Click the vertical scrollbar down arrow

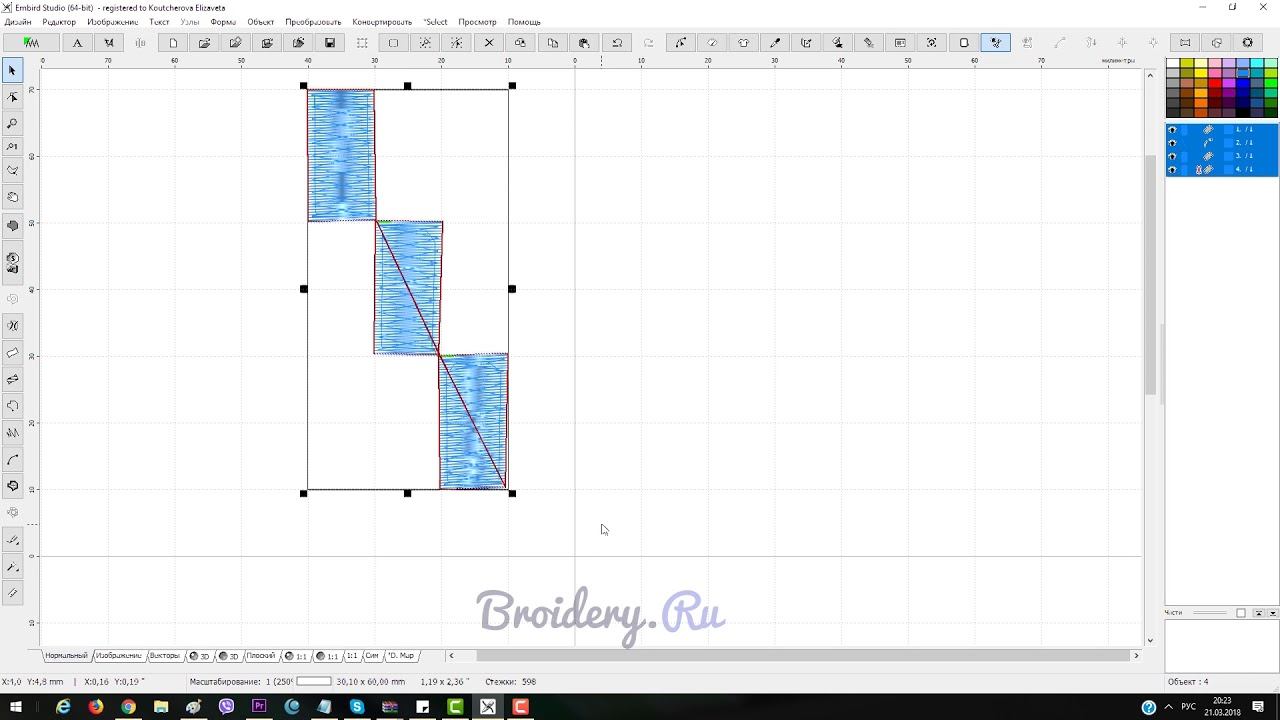(1151, 640)
